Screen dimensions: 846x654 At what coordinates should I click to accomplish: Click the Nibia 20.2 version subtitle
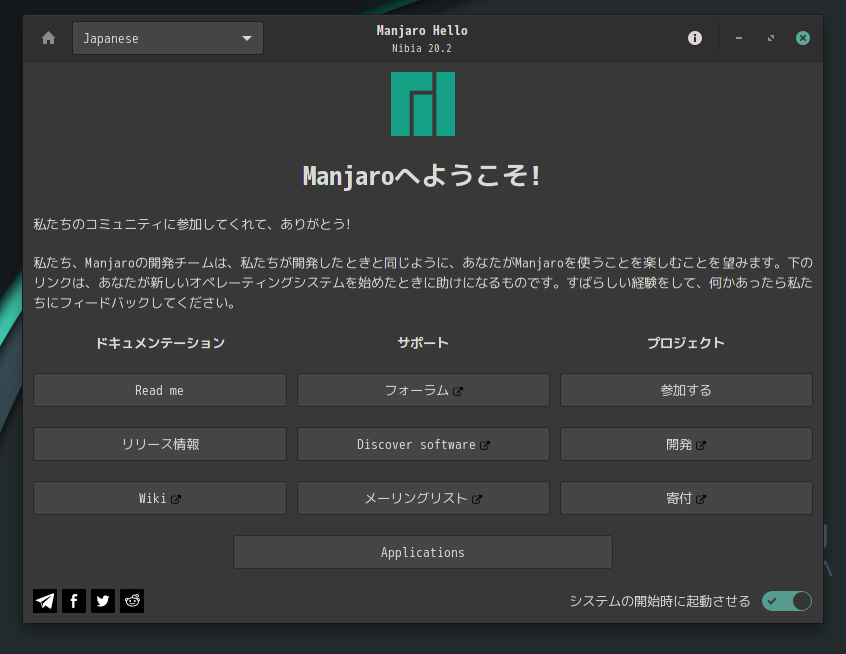tap(422, 48)
